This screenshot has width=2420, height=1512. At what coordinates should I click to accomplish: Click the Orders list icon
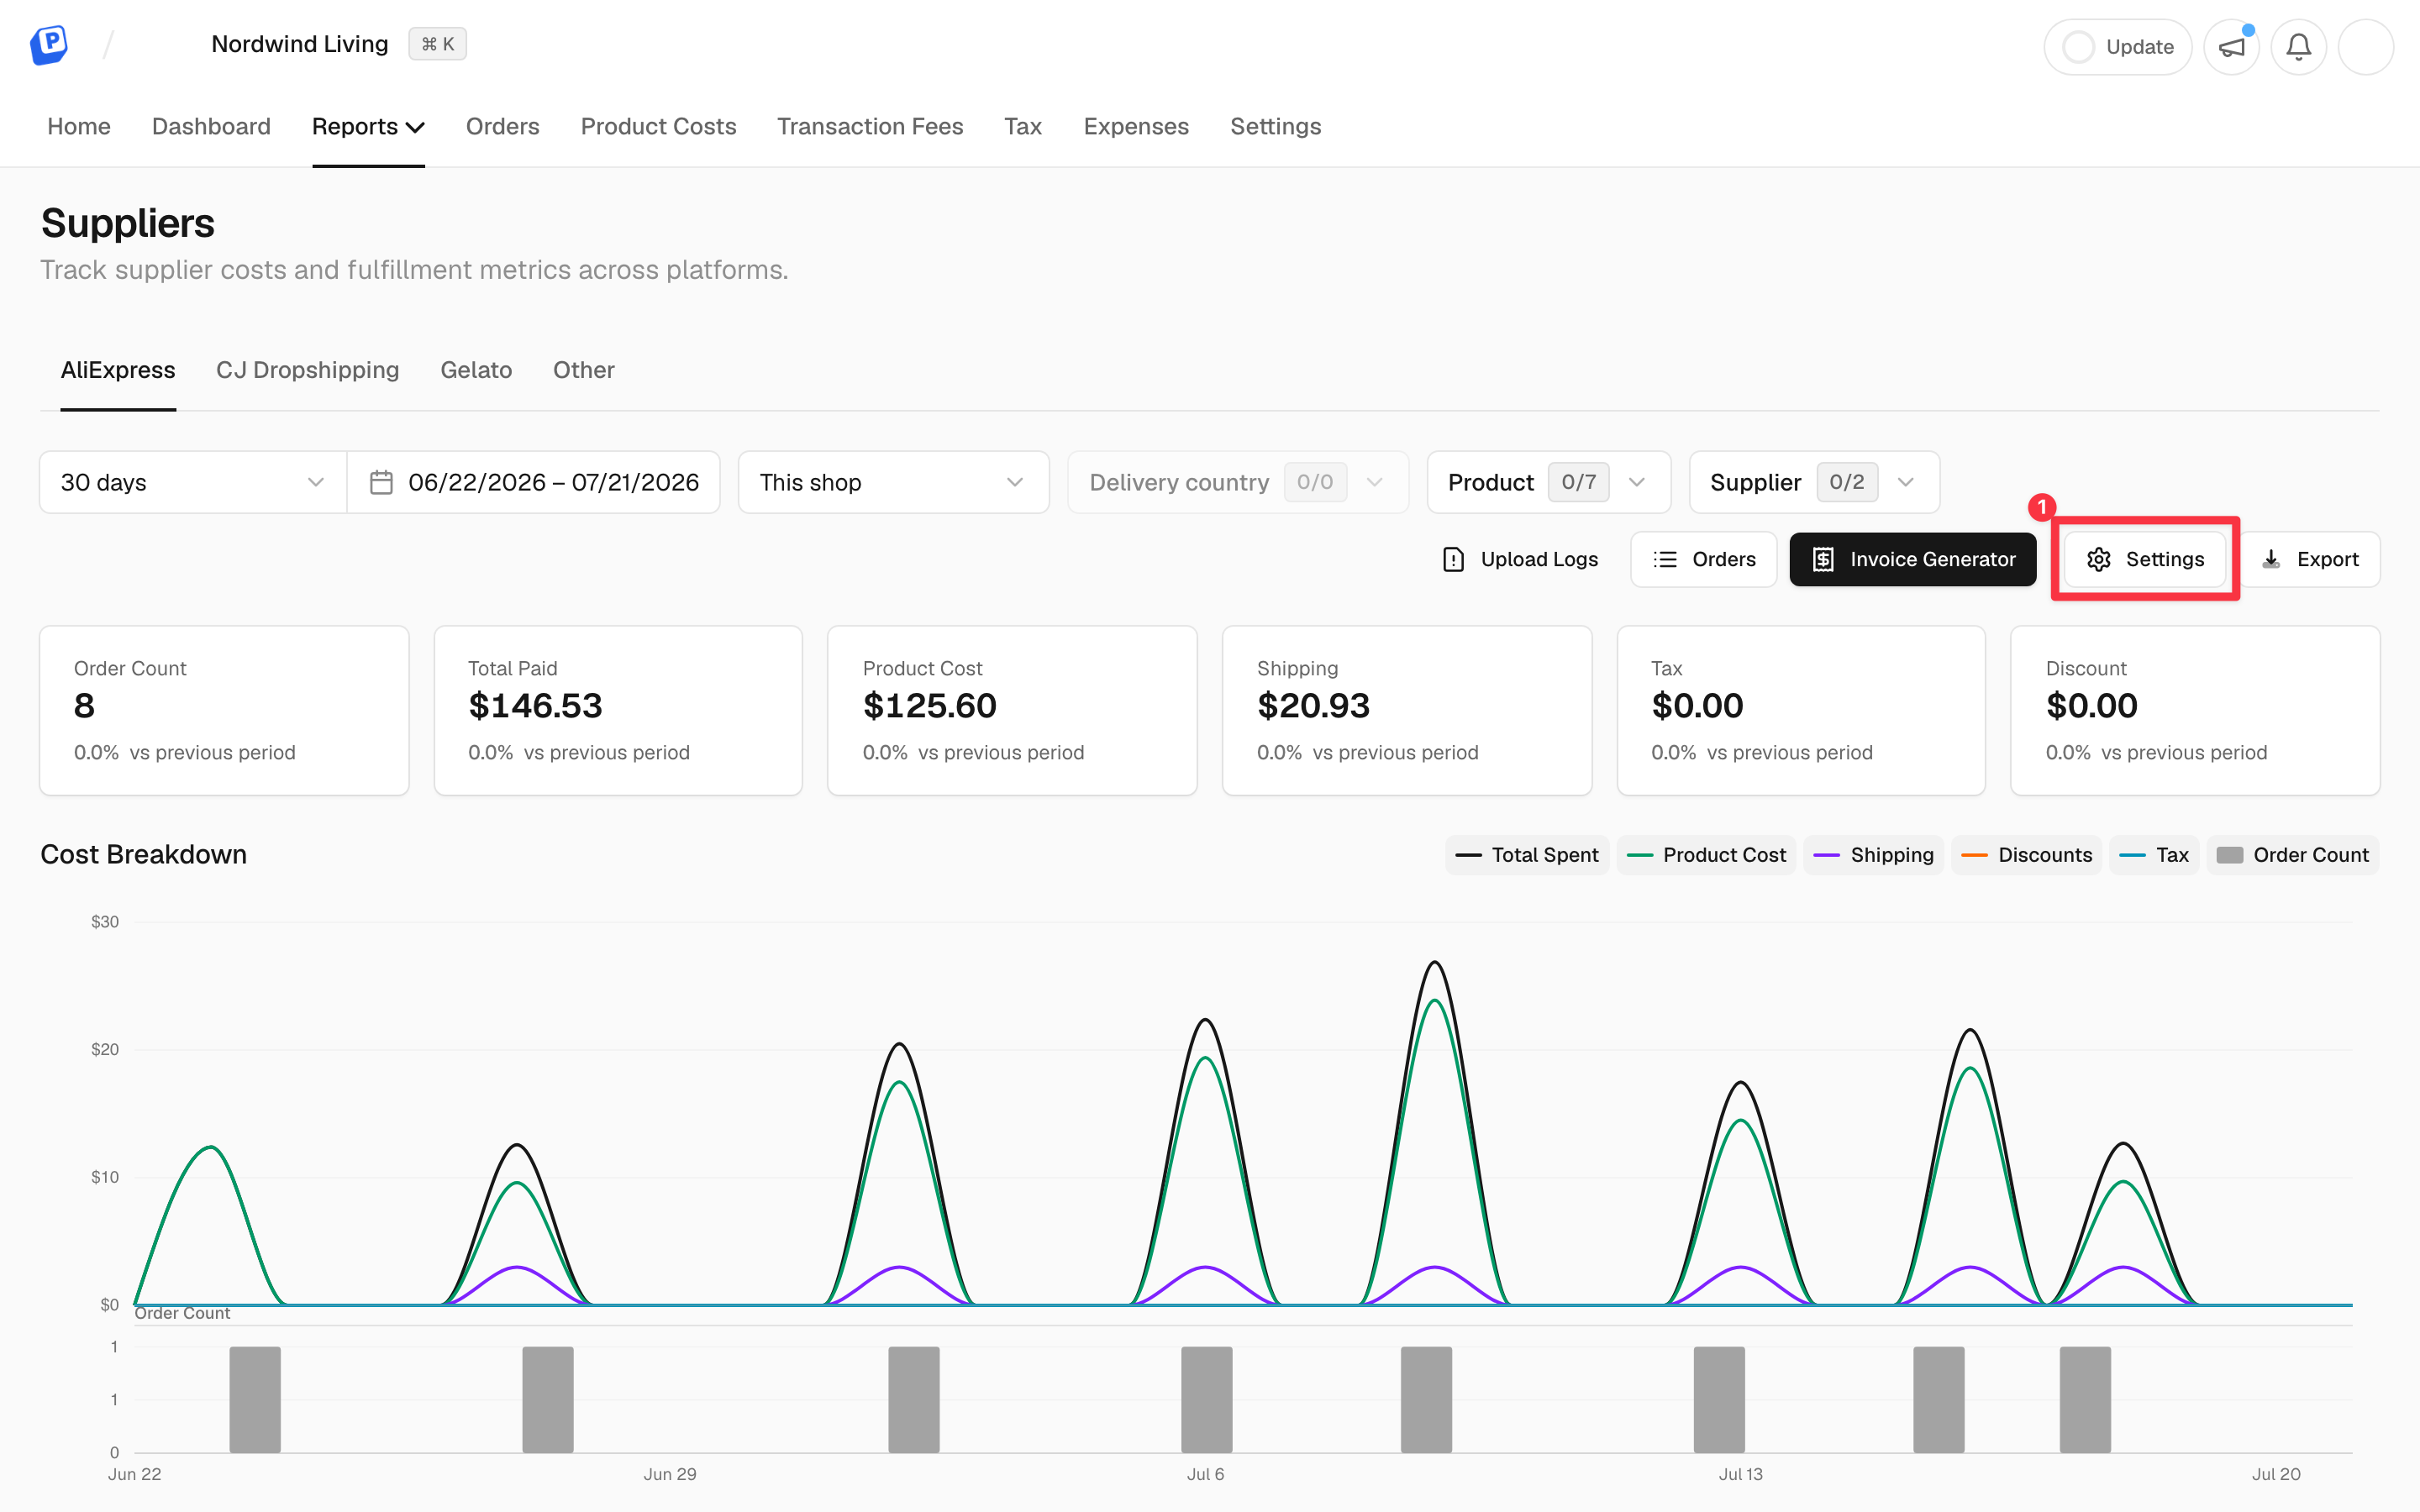1665,559
